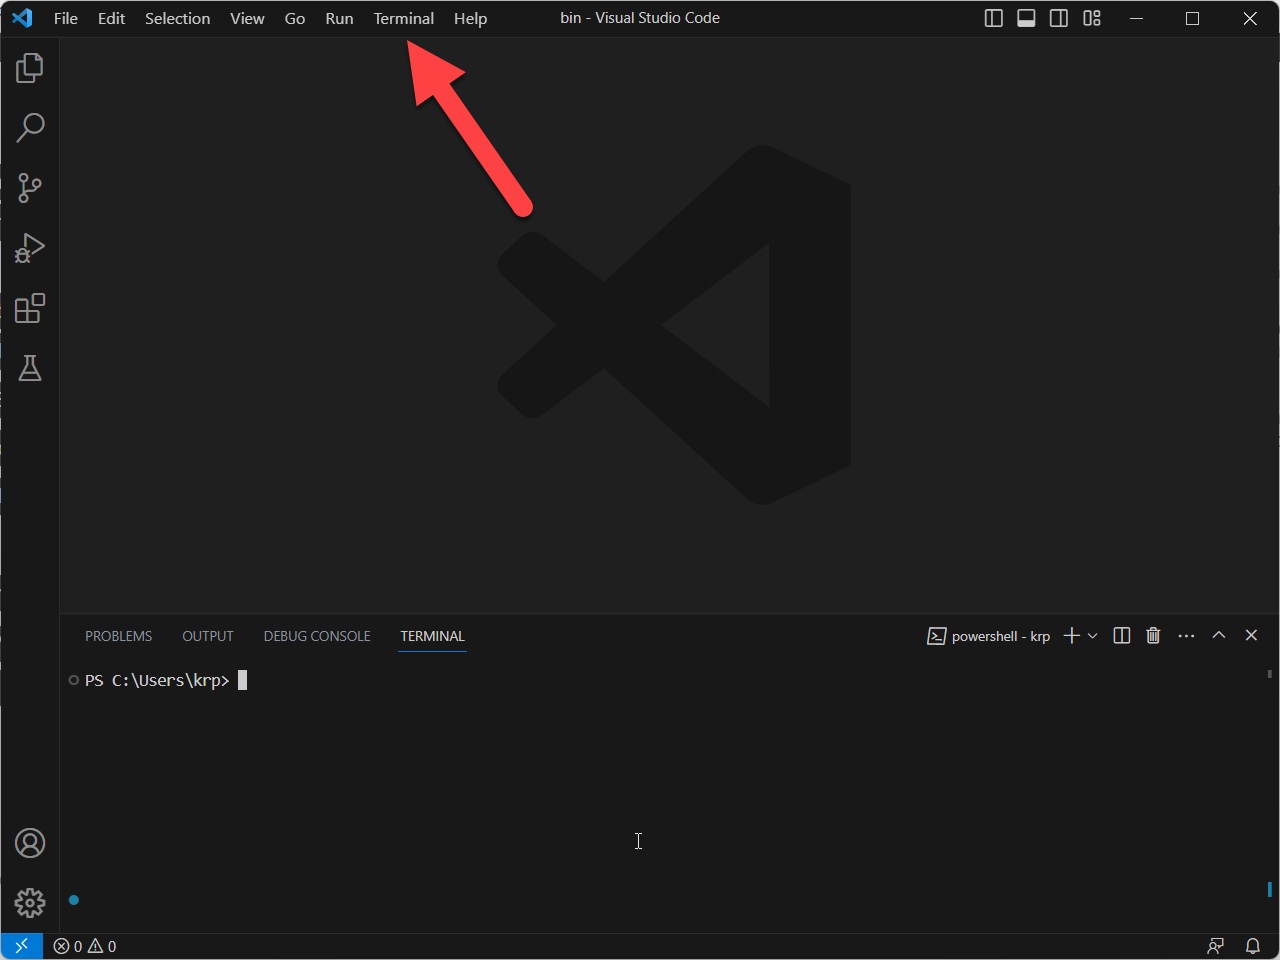Open the launch profile dropdown arrow
Viewport: 1280px width, 960px height.
point(1093,636)
